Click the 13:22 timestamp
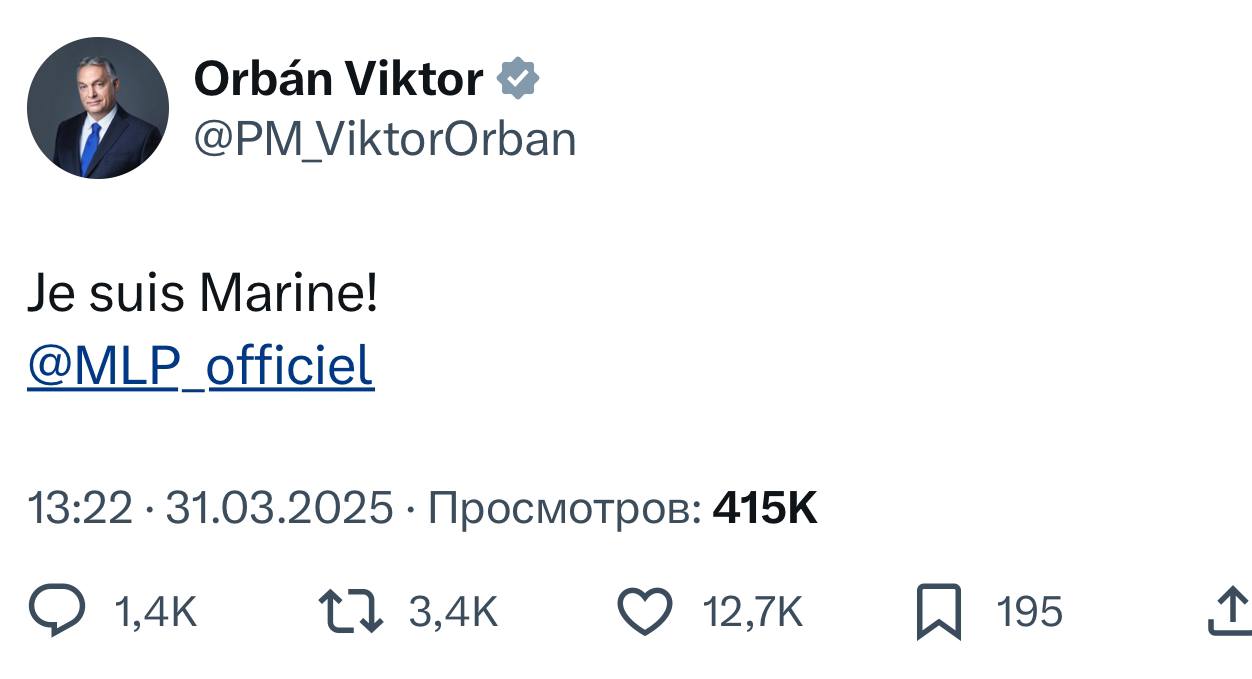 click(x=79, y=509)
